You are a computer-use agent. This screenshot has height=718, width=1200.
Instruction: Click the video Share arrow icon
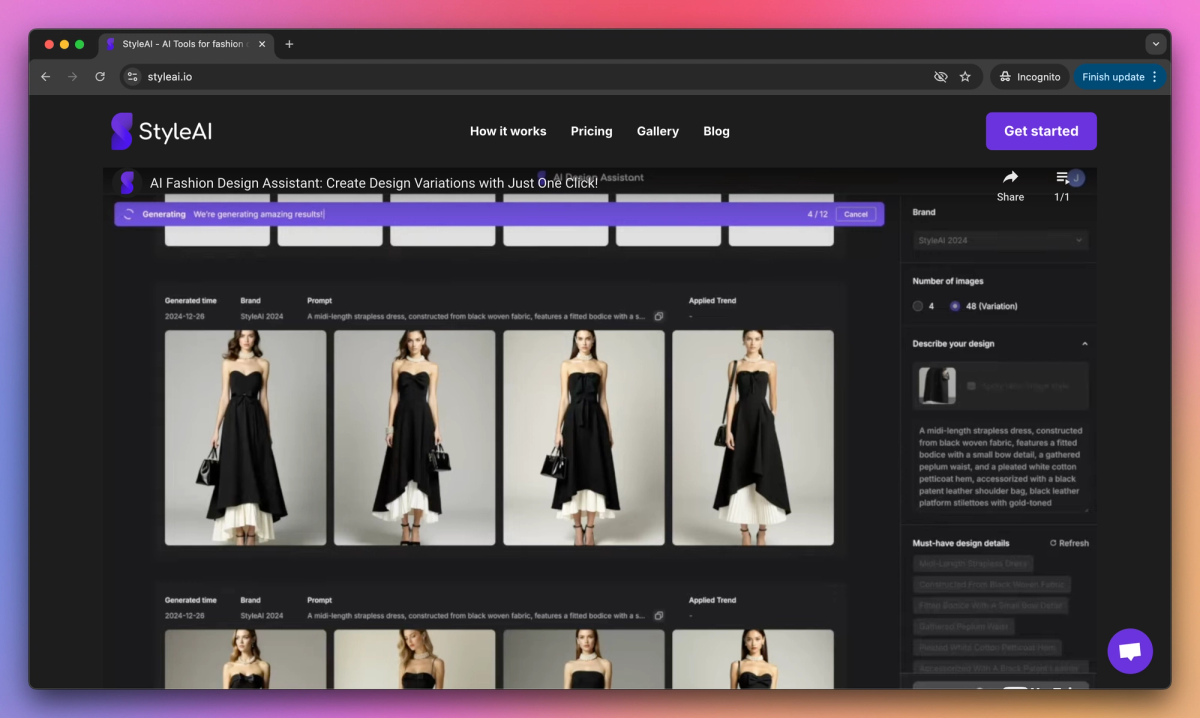point(1010,178)
